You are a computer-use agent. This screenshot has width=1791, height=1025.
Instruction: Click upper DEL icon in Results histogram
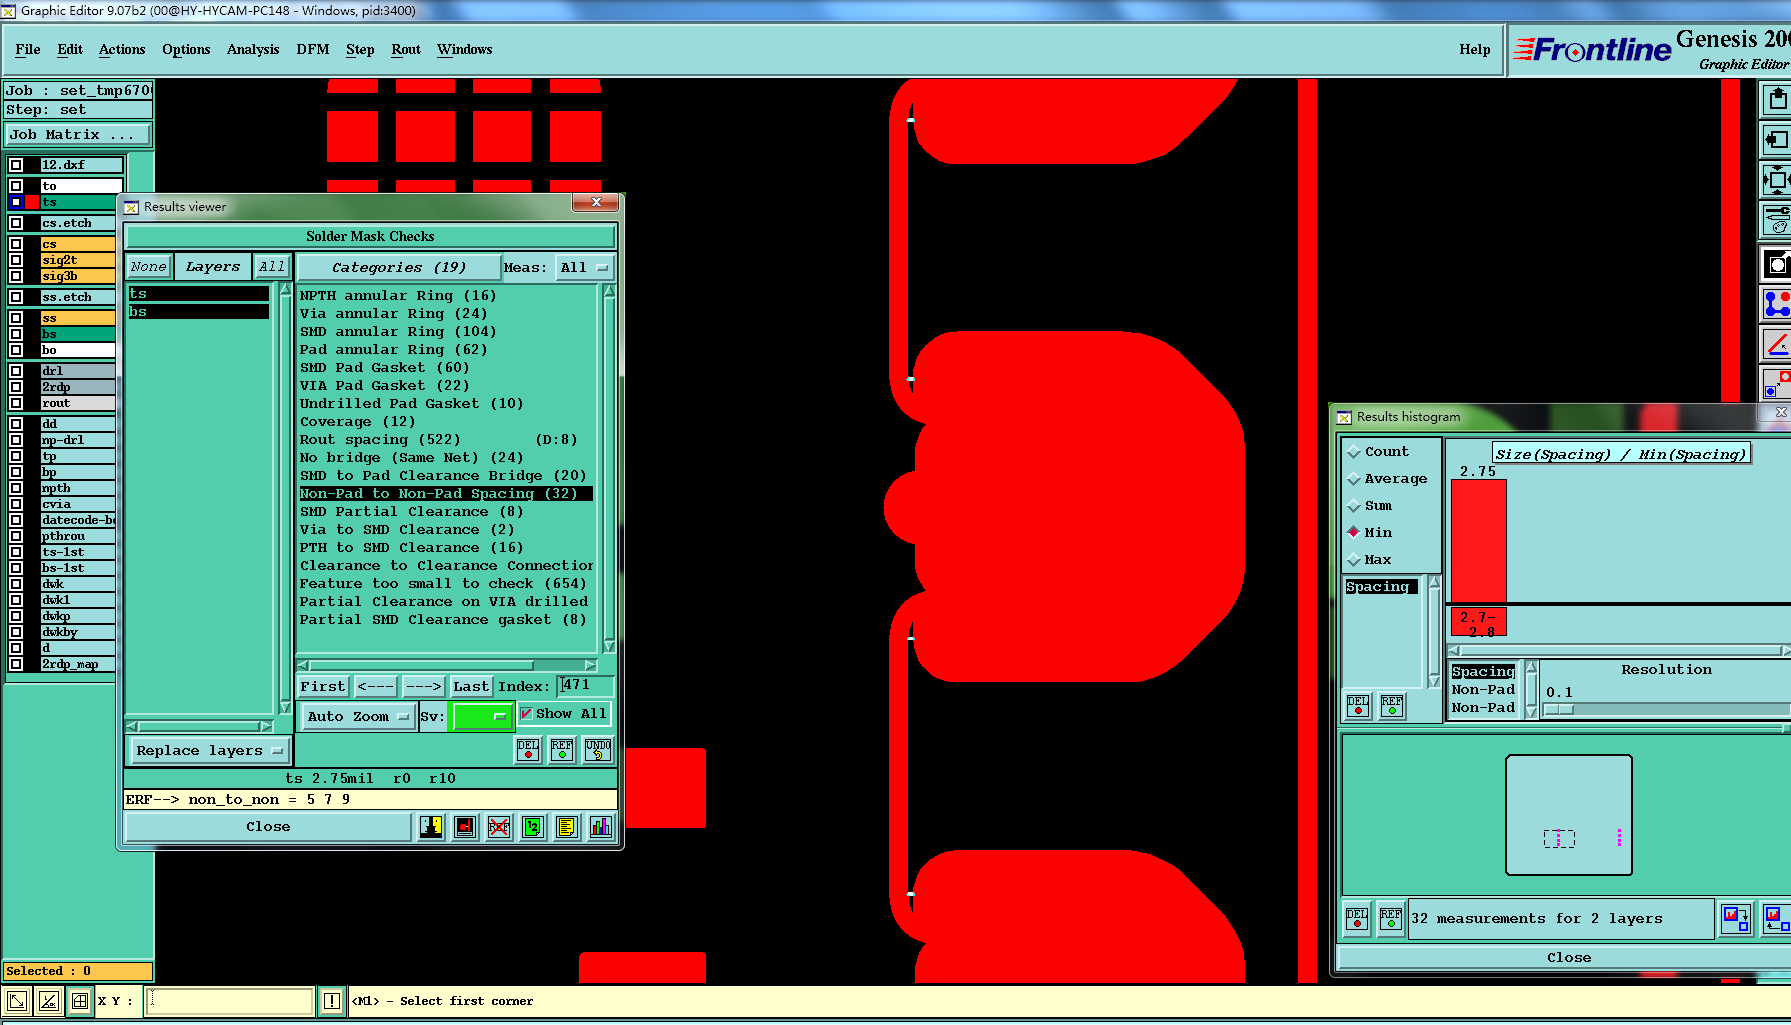pos(1358,706)
